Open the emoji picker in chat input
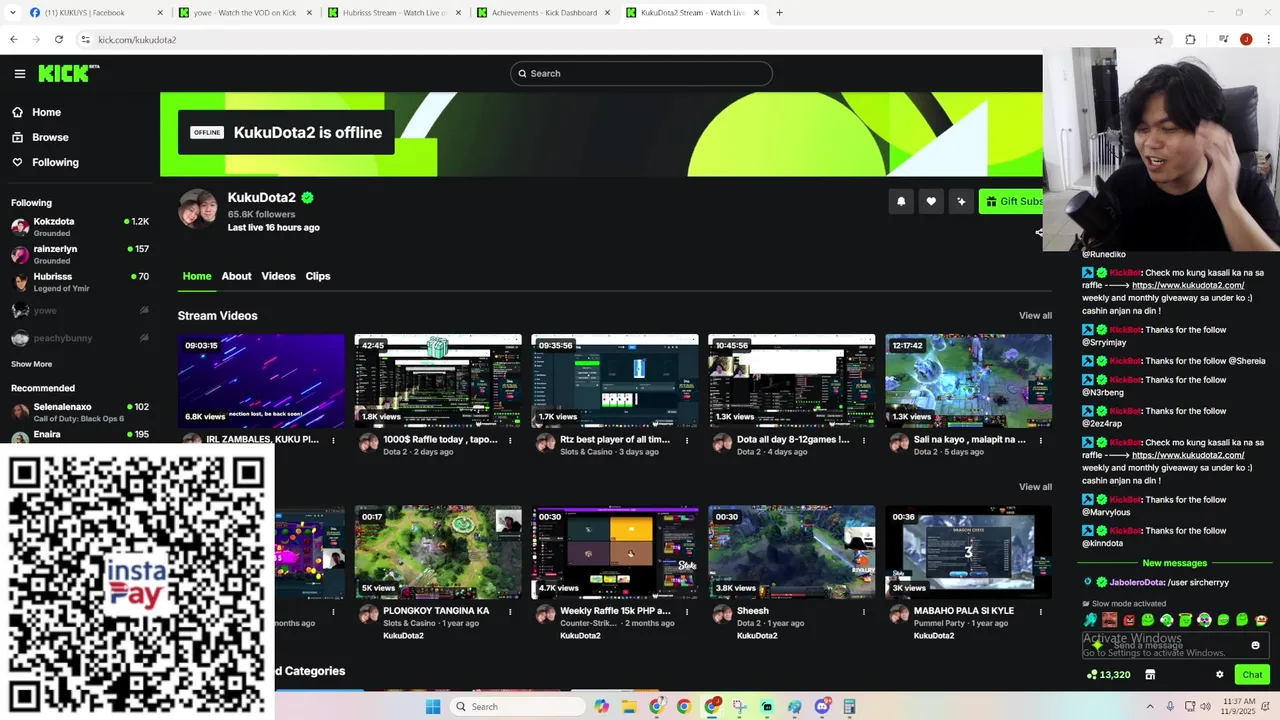 point(1256,646)
